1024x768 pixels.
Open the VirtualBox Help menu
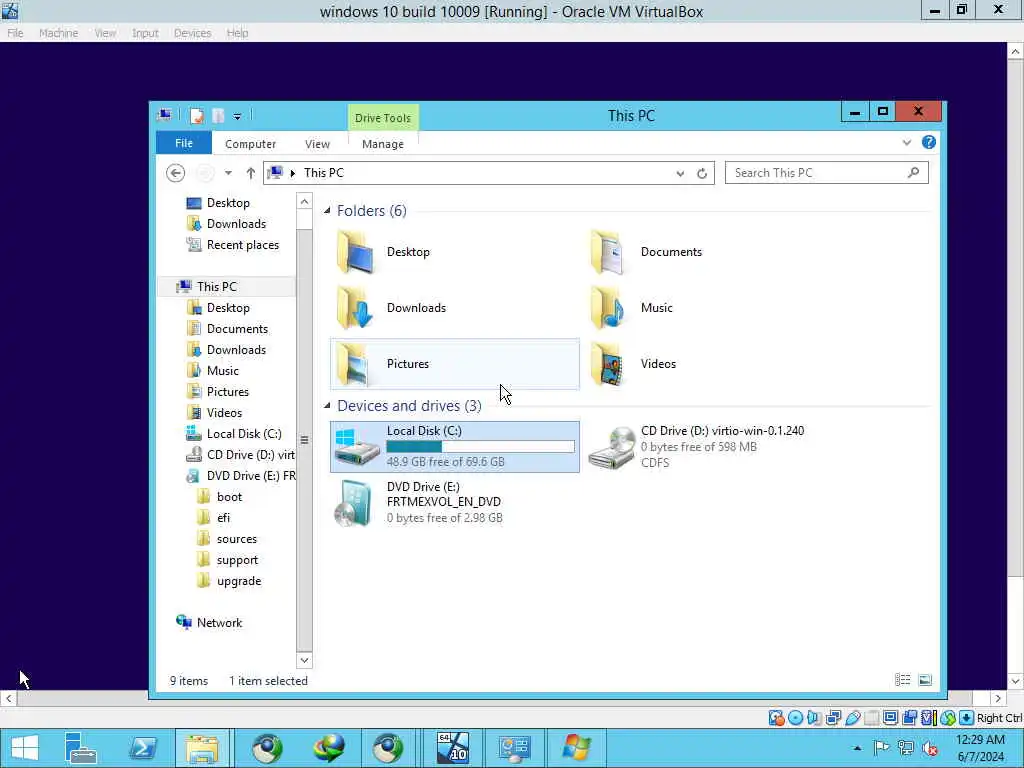pyautogui.click(x=237, y=33)
